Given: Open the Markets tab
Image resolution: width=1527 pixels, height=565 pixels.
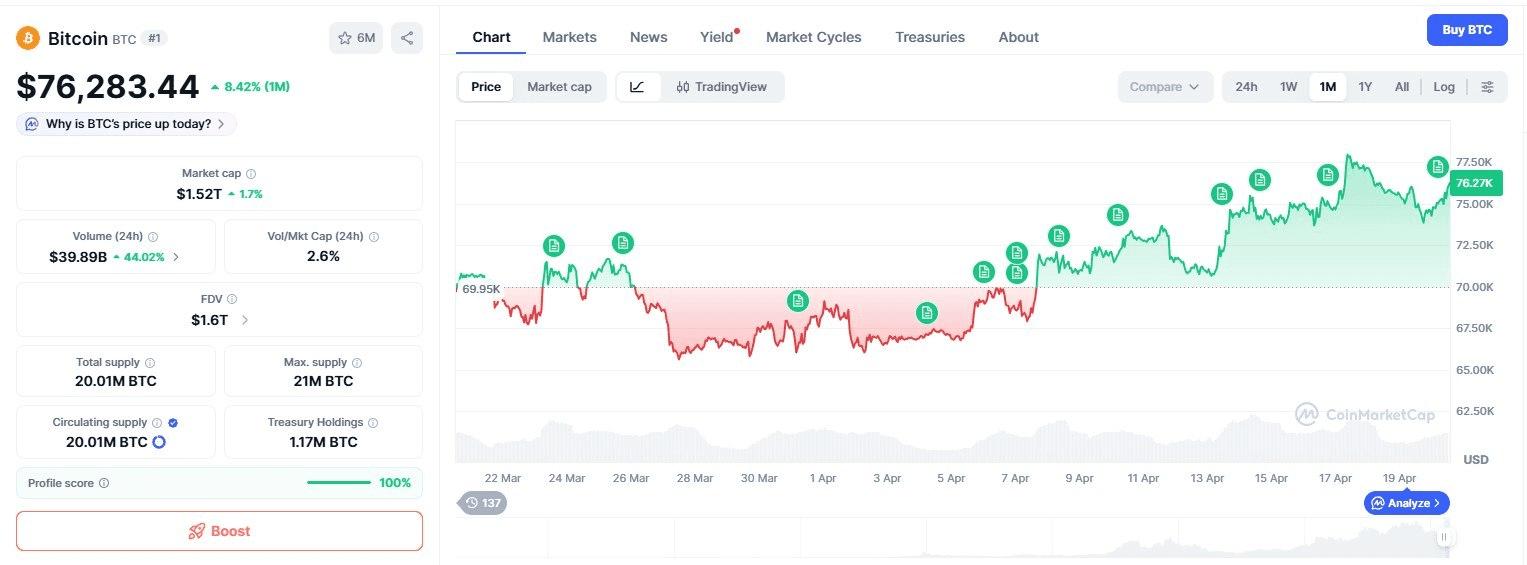Looking at the screenshot, I should coord(569,37).
